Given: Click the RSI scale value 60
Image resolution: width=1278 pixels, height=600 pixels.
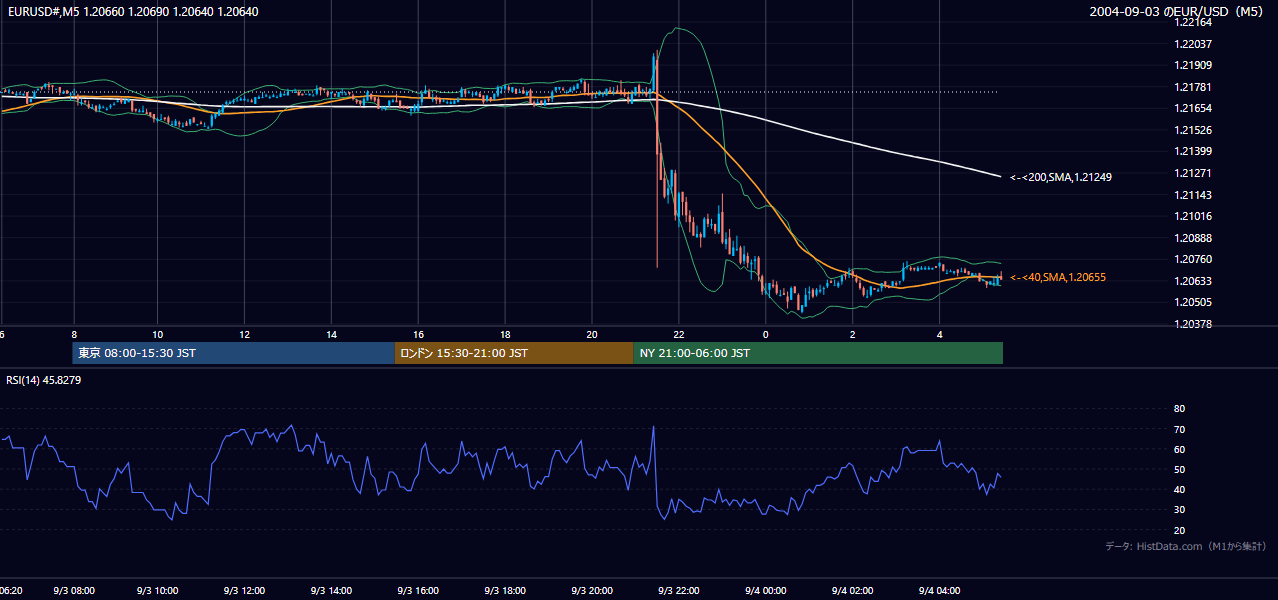Looking at the screenshot, I should (x=1179, y=449).
